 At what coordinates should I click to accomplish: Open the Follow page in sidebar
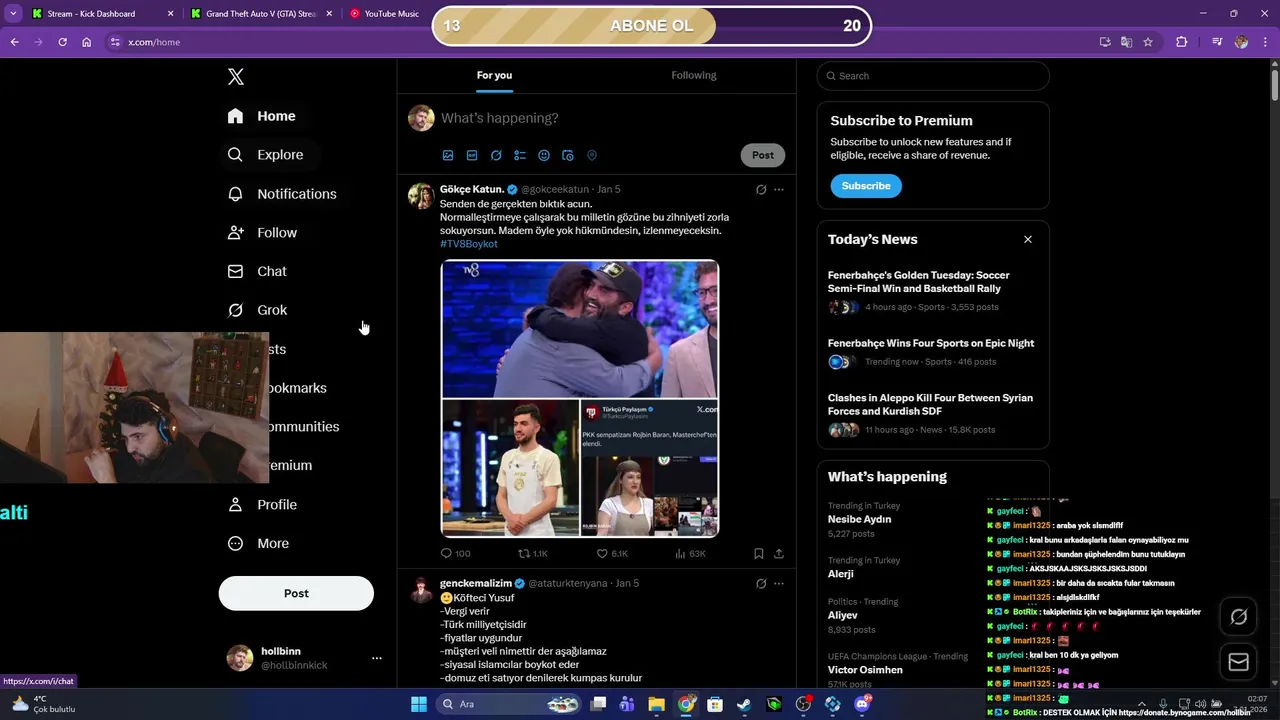(x=262, y=233)
